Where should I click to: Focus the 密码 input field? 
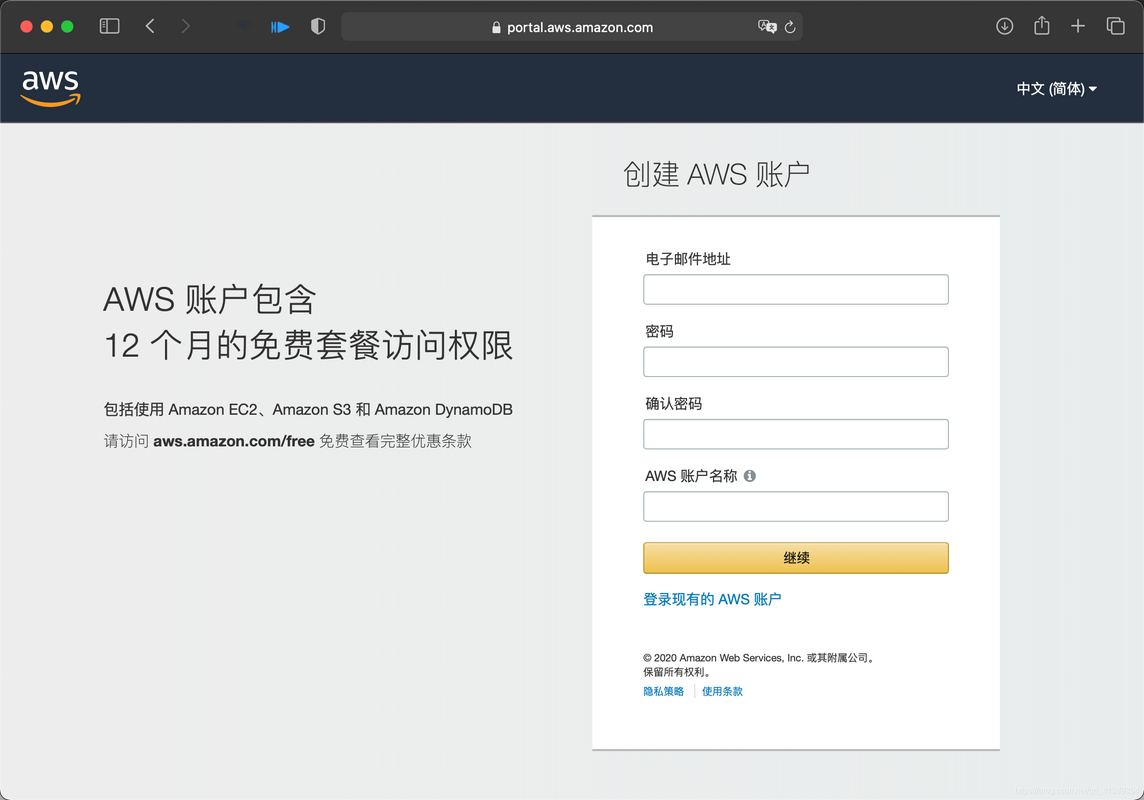[x=796, y=362]
